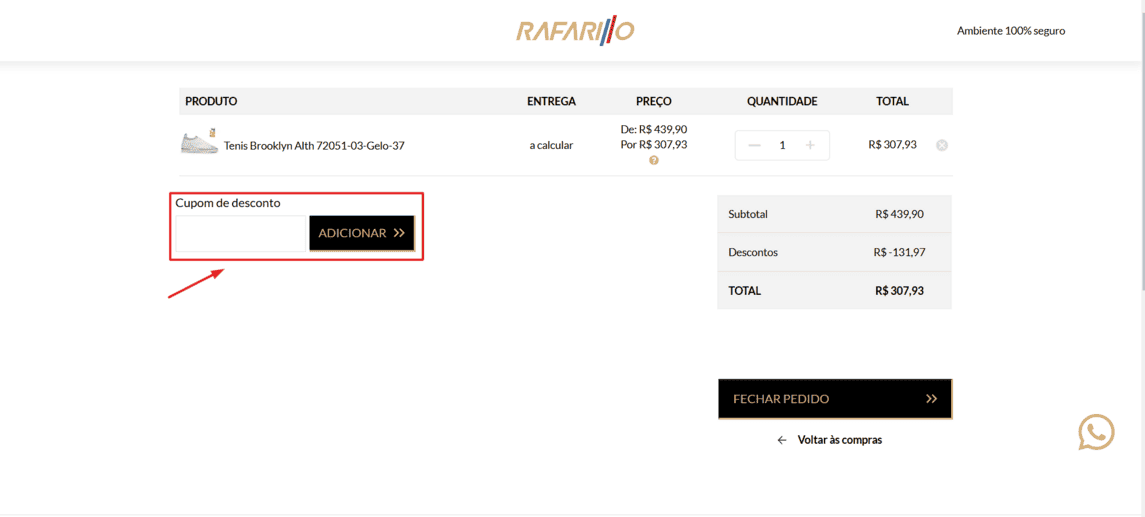Click the Descontos label

(x=753, y=252)
